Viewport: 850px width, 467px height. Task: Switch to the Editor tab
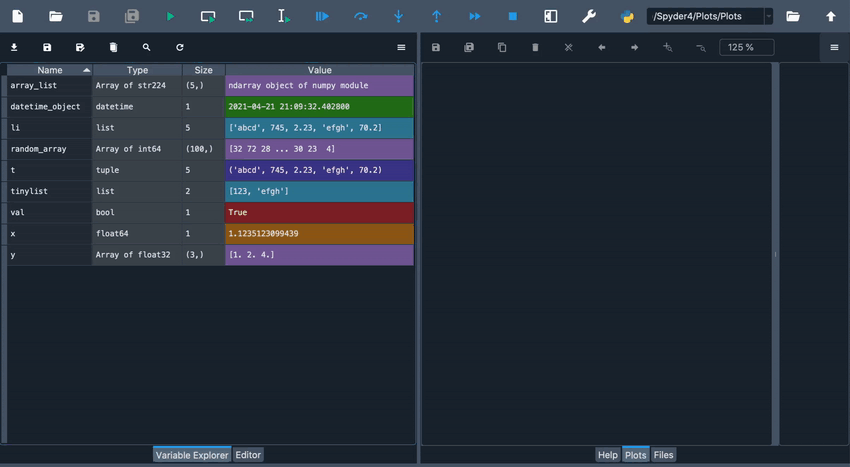(x=248, y=455)
